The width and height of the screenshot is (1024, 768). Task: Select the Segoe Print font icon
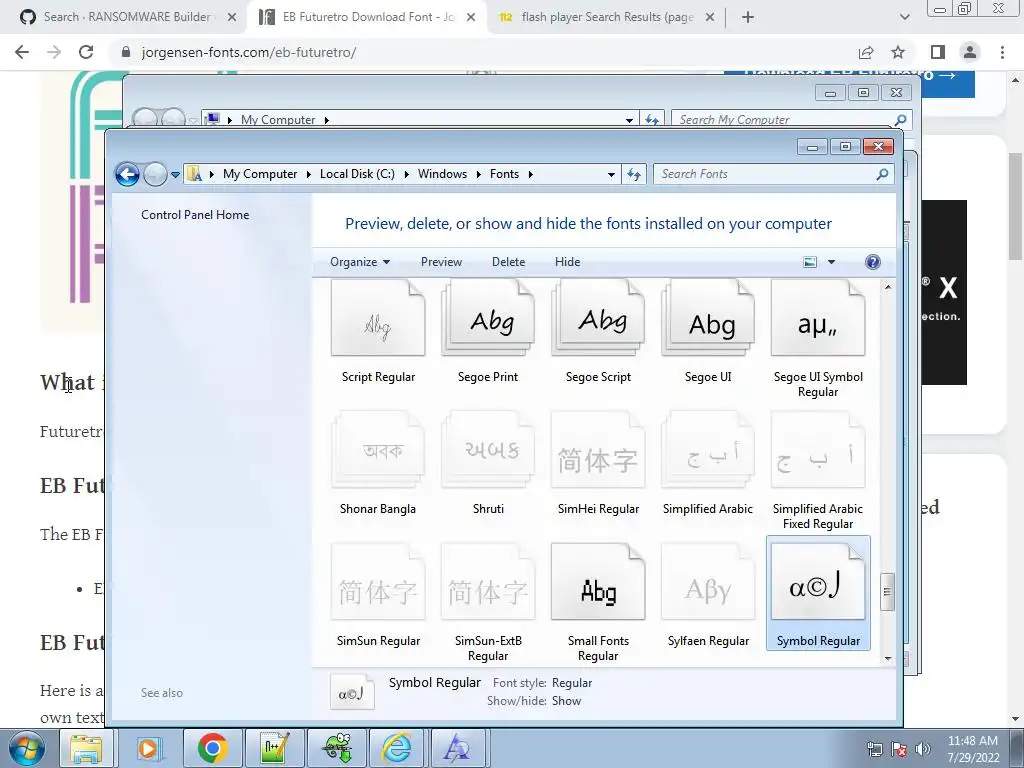(x=488, y=318)
